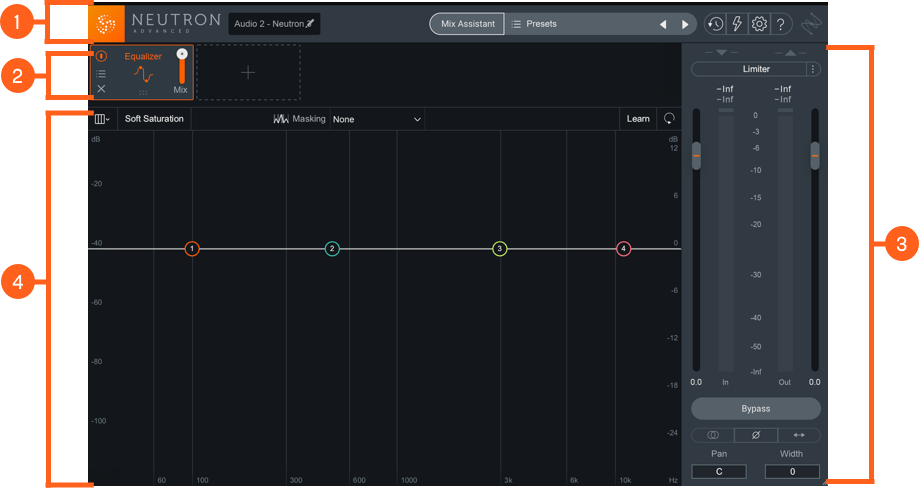Screen dimensions: 919x488
Task: Open the undo History clock icon
Action: pos(715,24)
